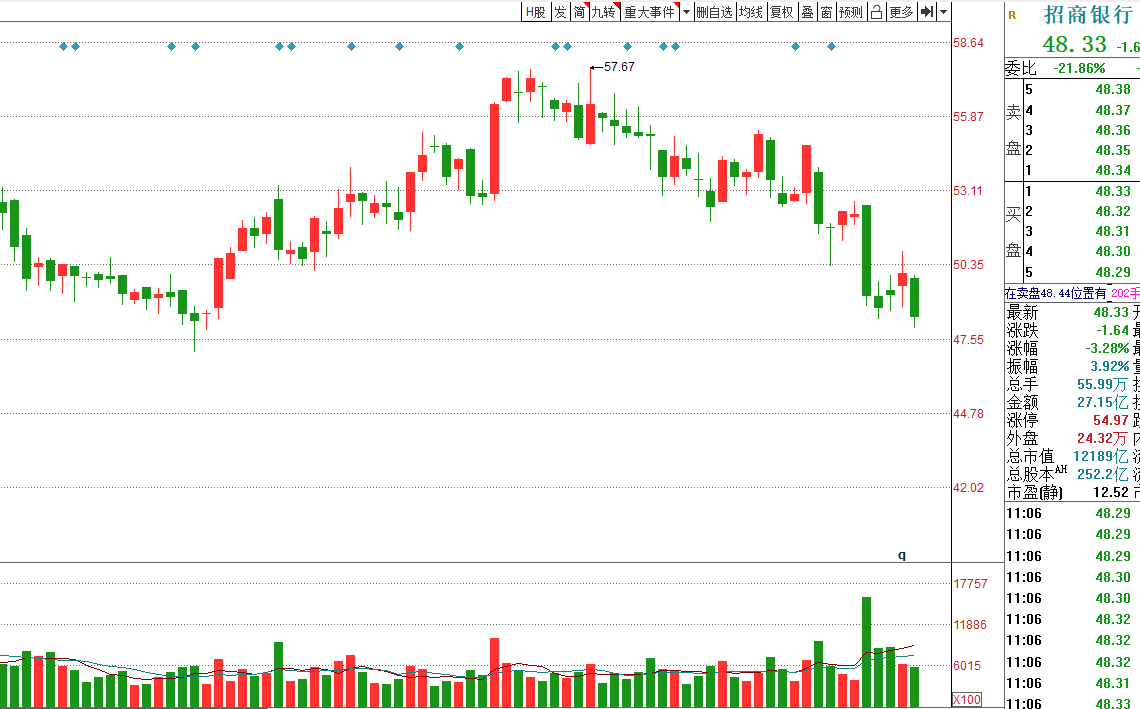Open the dropdown arrow at the toolbar's right end
This screenshot has height=709, width=1140.
click(x=943, y=12)
